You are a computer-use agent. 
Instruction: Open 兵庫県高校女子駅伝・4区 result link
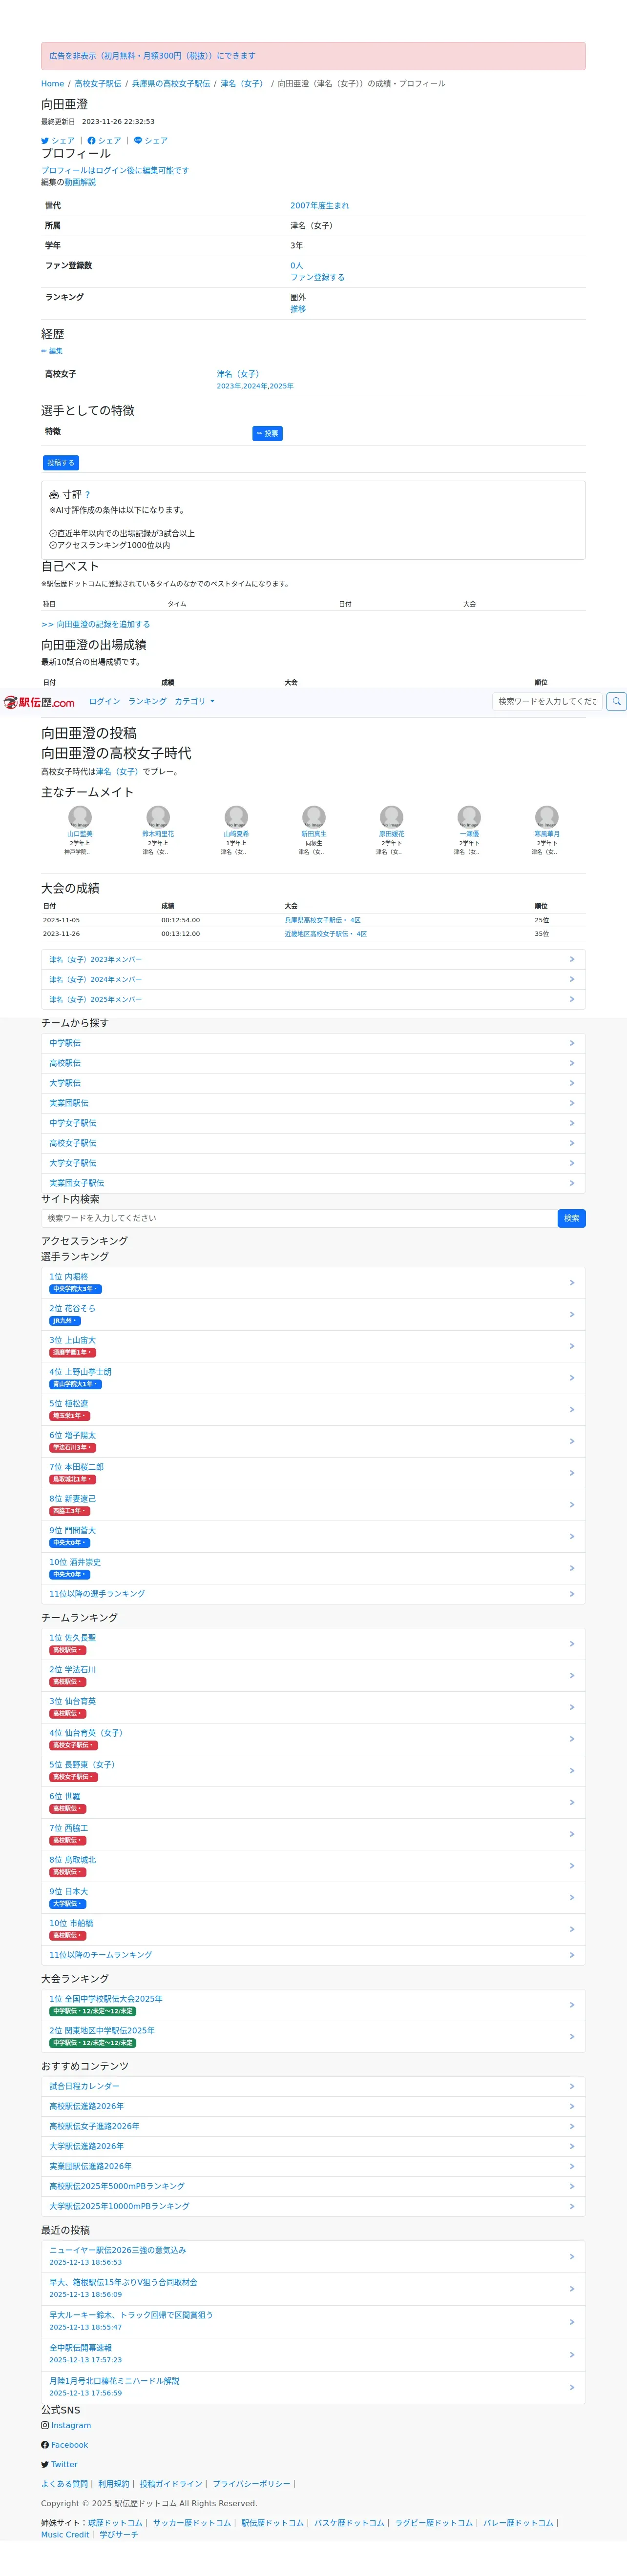322,921
